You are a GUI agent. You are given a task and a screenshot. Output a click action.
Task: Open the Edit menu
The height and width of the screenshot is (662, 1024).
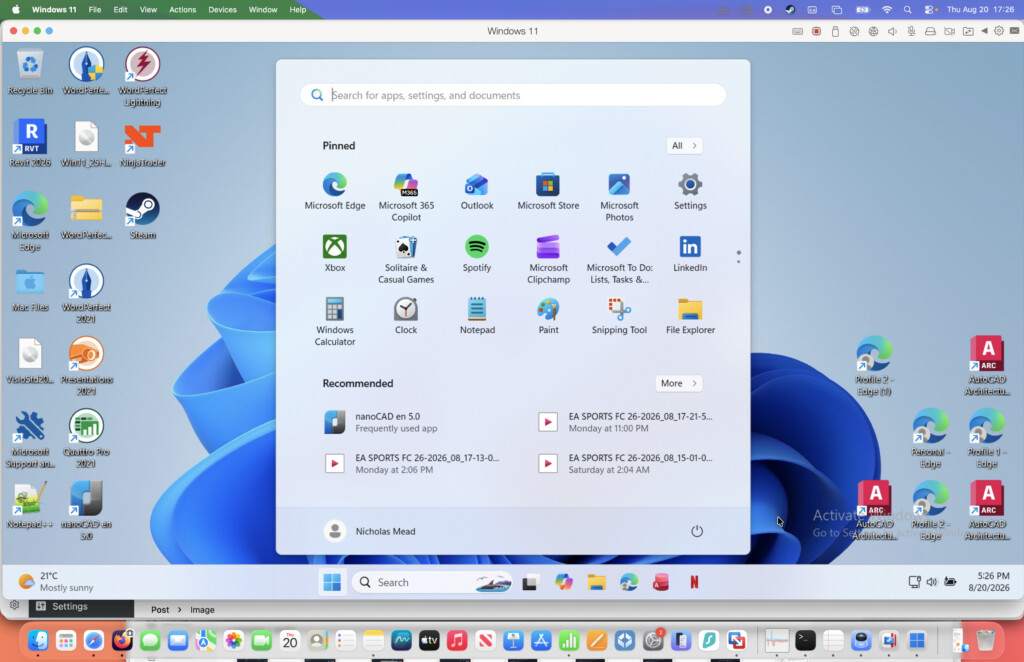click(120, 10)
